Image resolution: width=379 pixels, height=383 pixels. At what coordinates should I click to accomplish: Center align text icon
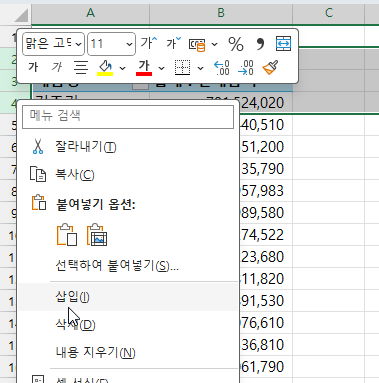click(x=81, y=68)
